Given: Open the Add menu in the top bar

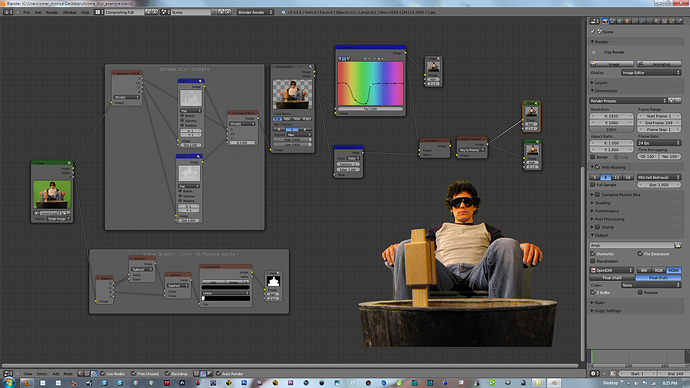Looking at the screenshot, I should pyautogui.click(x=38, y=12).
